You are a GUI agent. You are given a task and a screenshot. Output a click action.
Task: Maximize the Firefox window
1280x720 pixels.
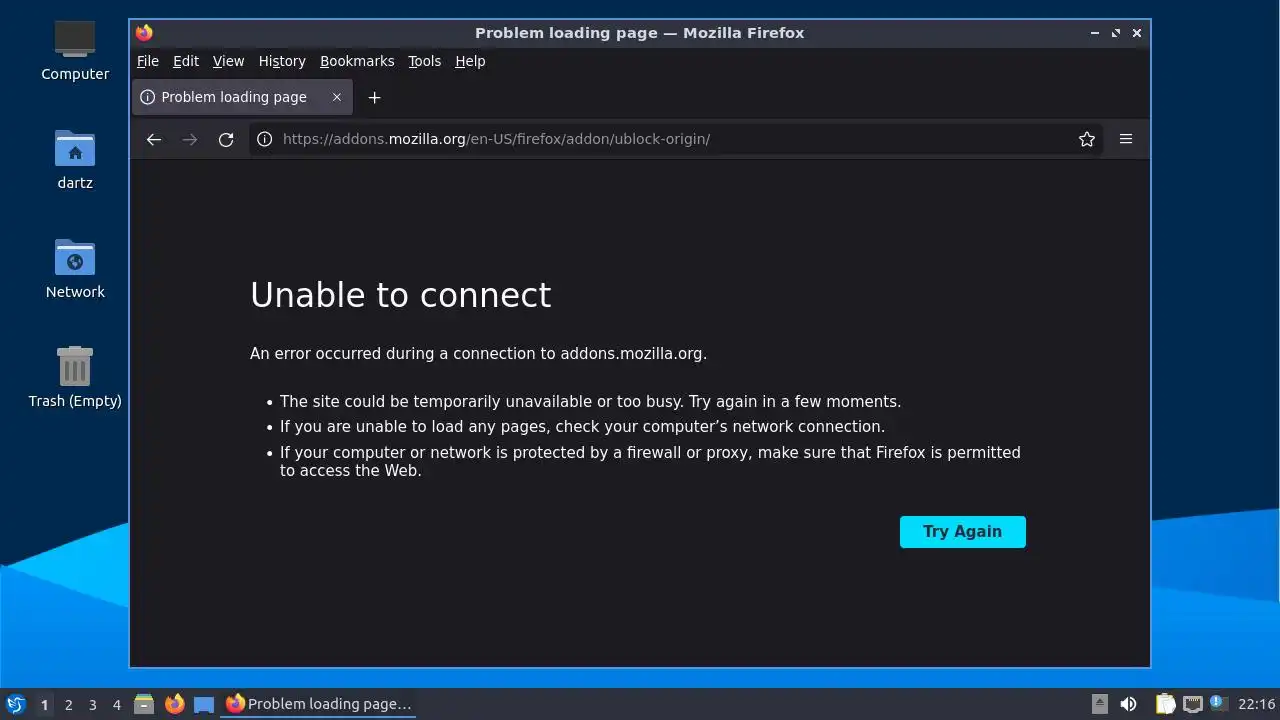click(x=1116, y=33)
